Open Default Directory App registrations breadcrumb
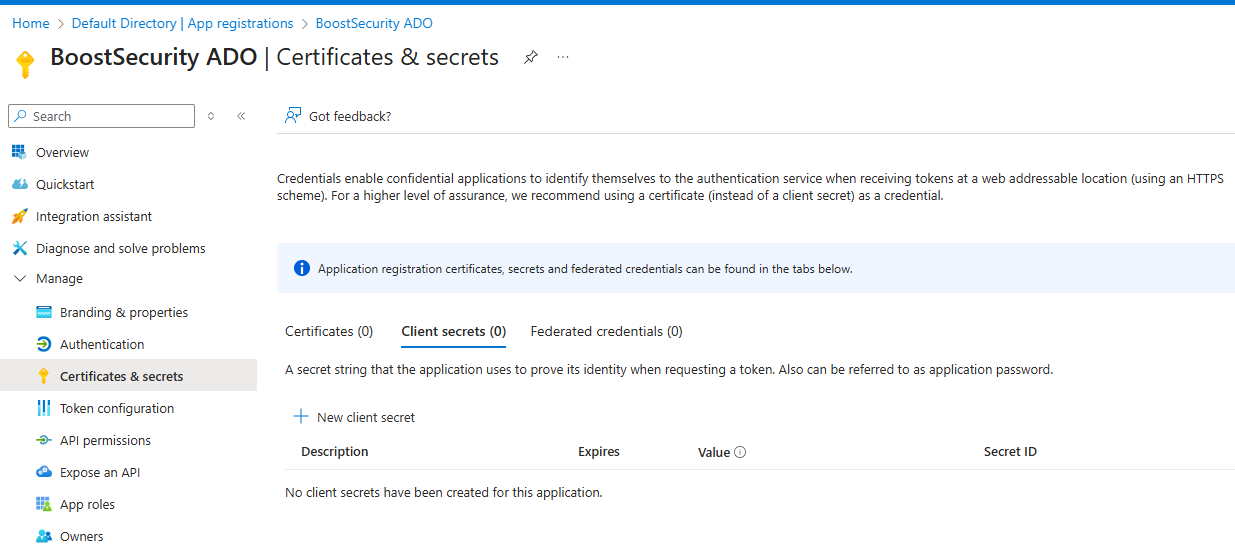This screenshot has width=1235, height=558. tap(183, 23)
